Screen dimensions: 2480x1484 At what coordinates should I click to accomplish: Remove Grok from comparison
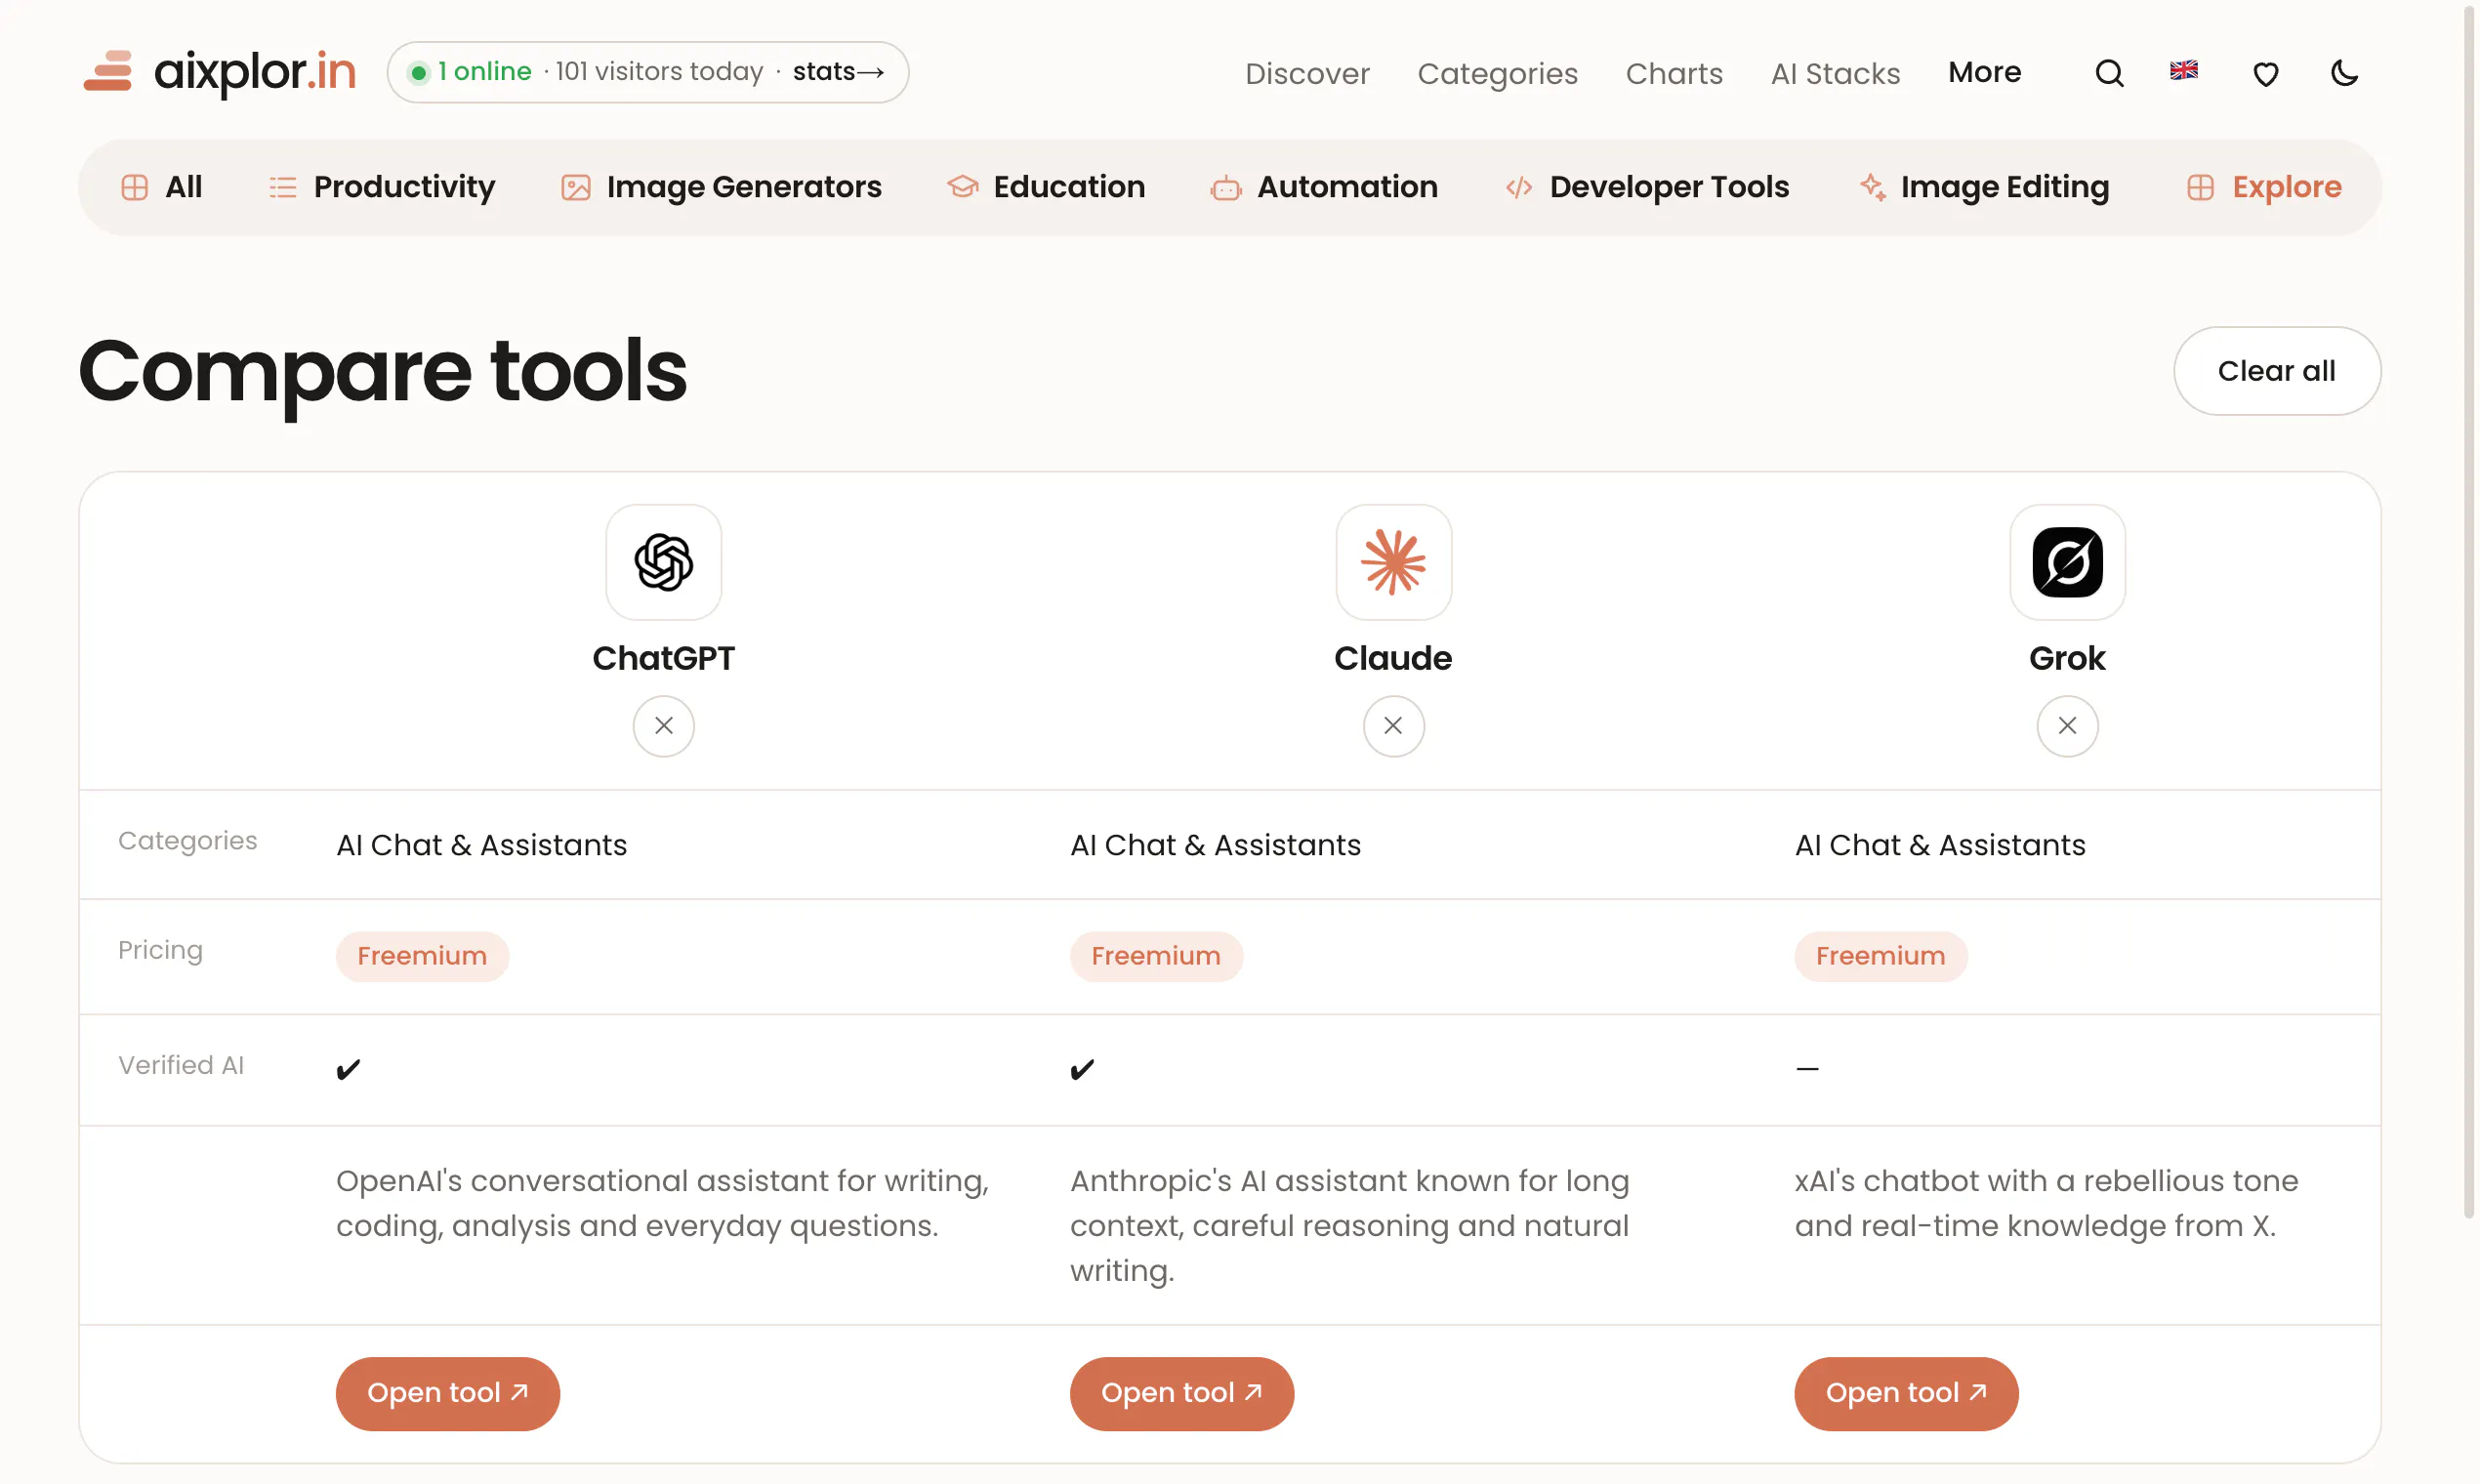pyautogui.click(x=2068, y=726)
